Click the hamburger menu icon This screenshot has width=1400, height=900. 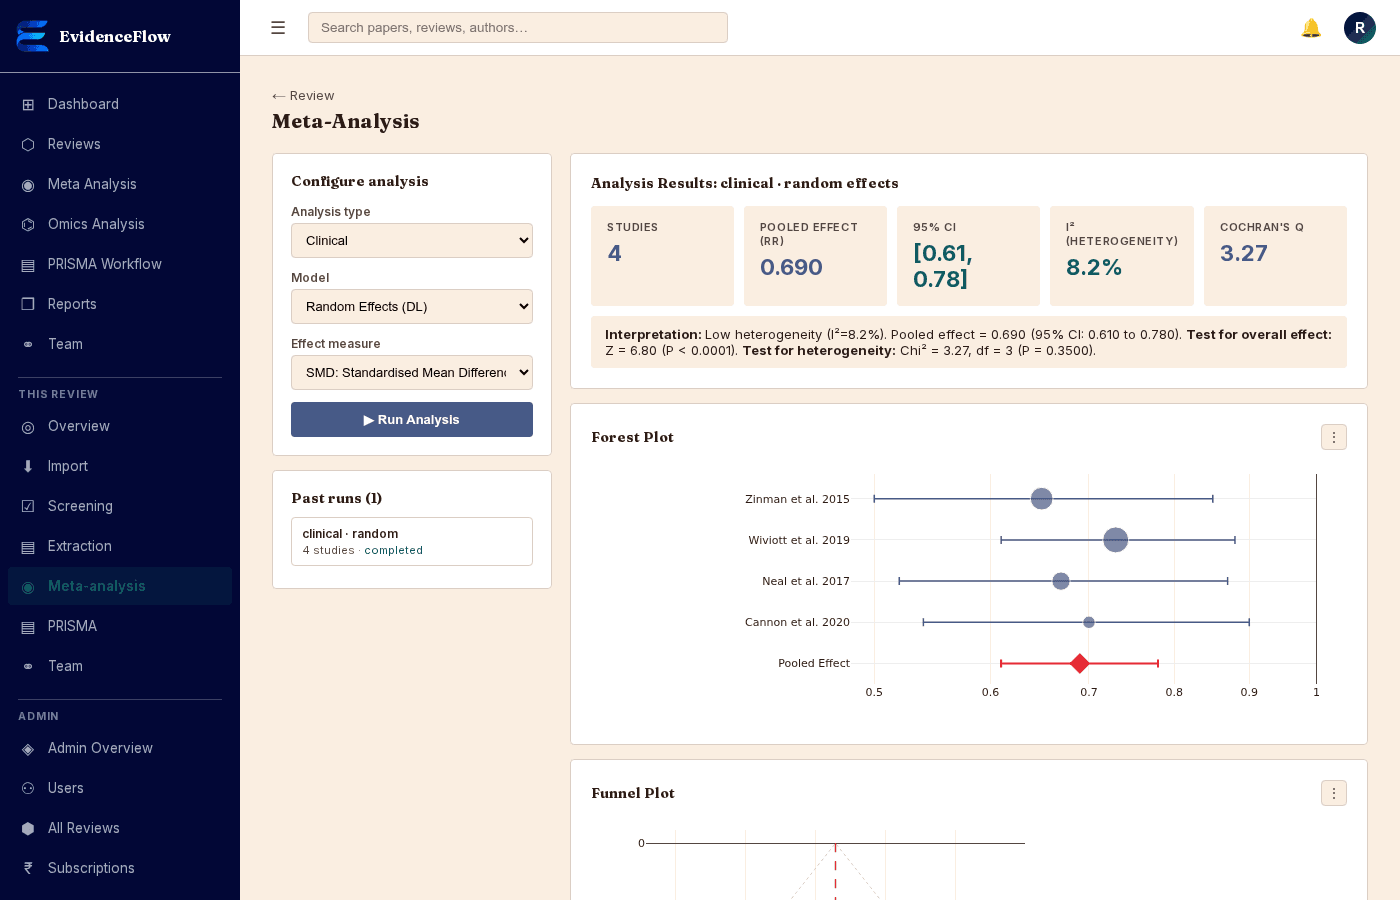(278, 28)
